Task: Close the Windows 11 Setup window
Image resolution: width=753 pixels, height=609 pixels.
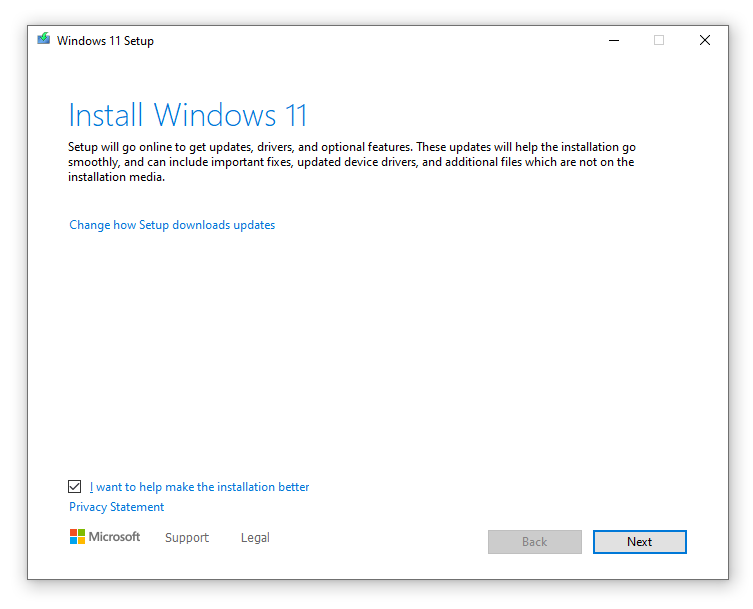Action: pos(704,40)
